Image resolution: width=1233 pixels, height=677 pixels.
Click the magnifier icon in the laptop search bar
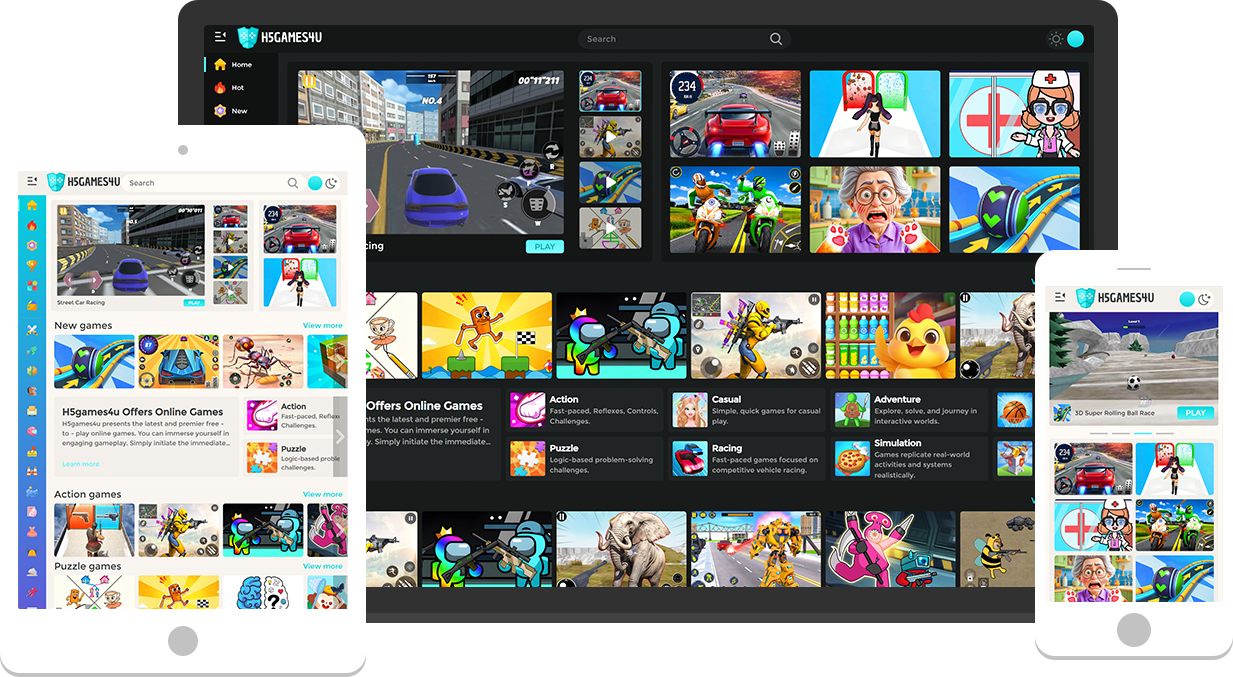click(776, 39)
